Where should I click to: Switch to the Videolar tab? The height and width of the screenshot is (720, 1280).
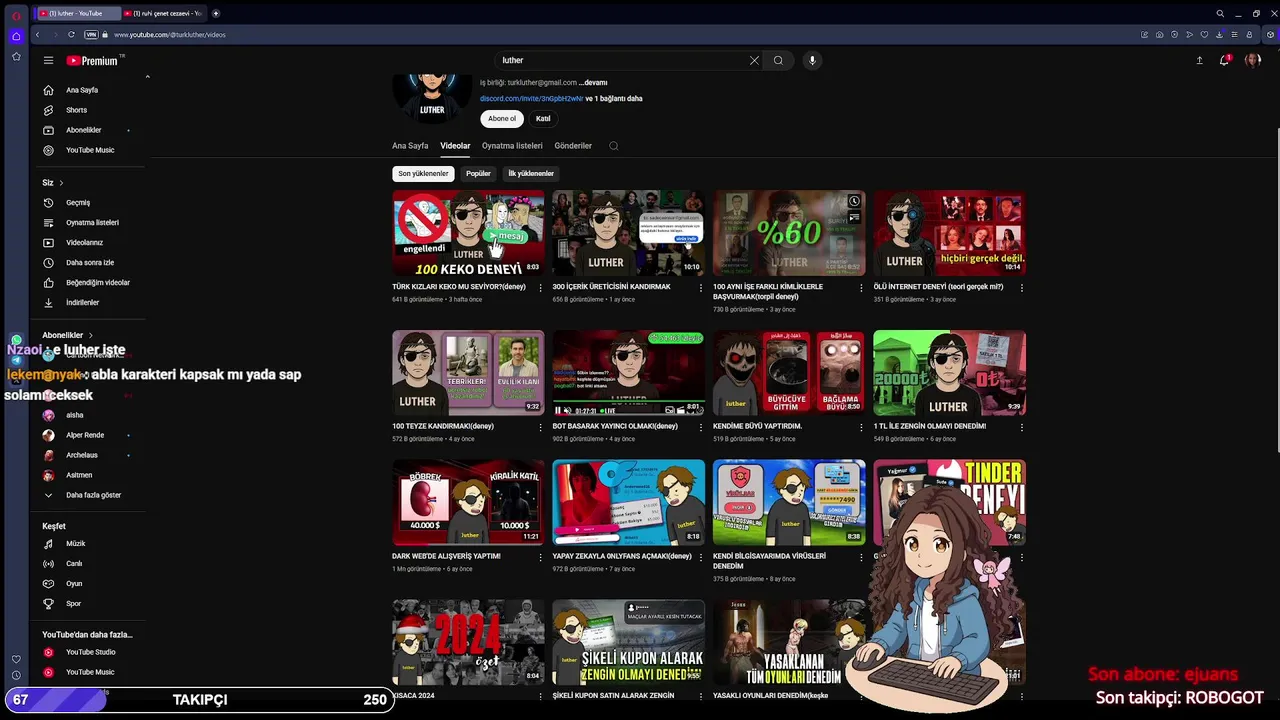tap(455, 146)
